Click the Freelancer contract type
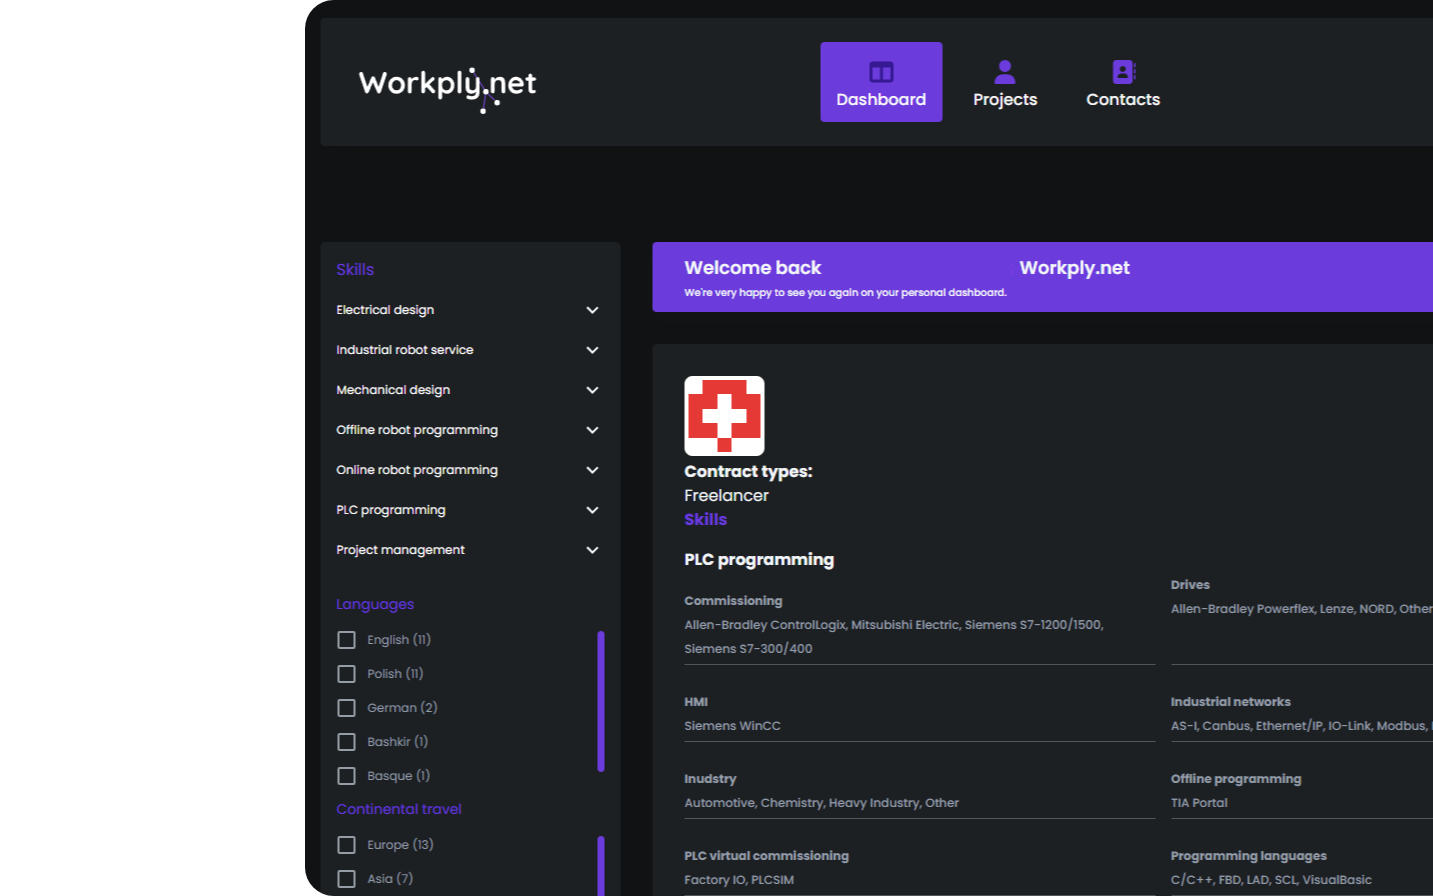The width and height of the screenshot is (1433, 896). (x=727, y=495)
